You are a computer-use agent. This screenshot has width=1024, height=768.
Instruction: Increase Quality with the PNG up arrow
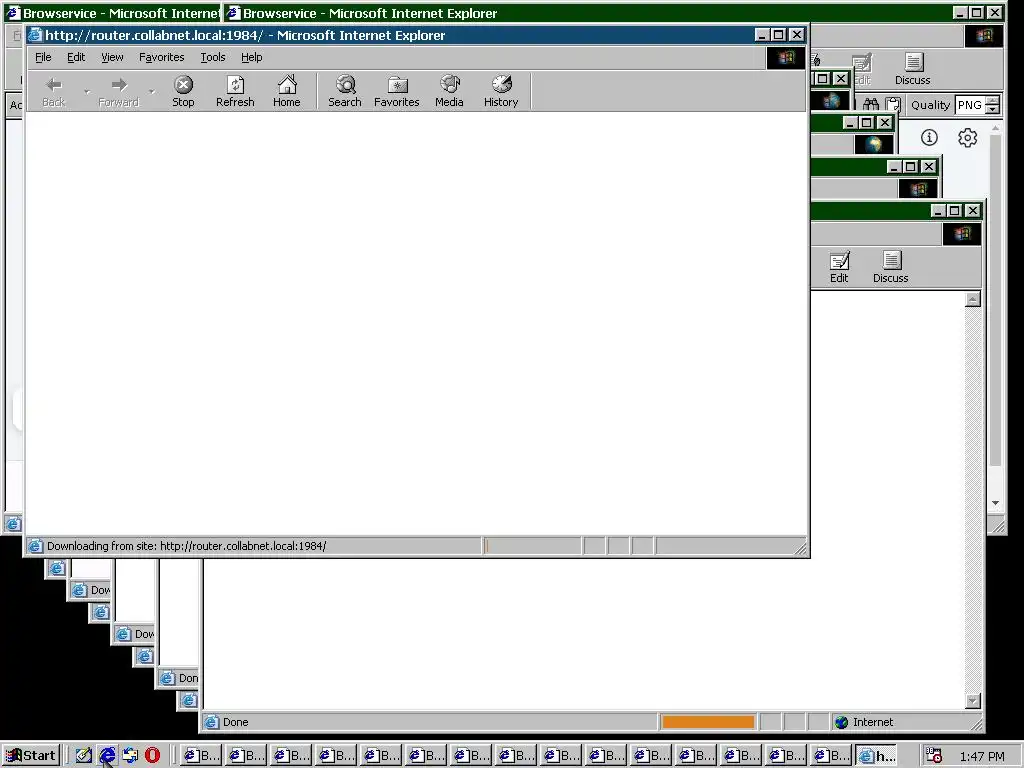tap(993, 100)
